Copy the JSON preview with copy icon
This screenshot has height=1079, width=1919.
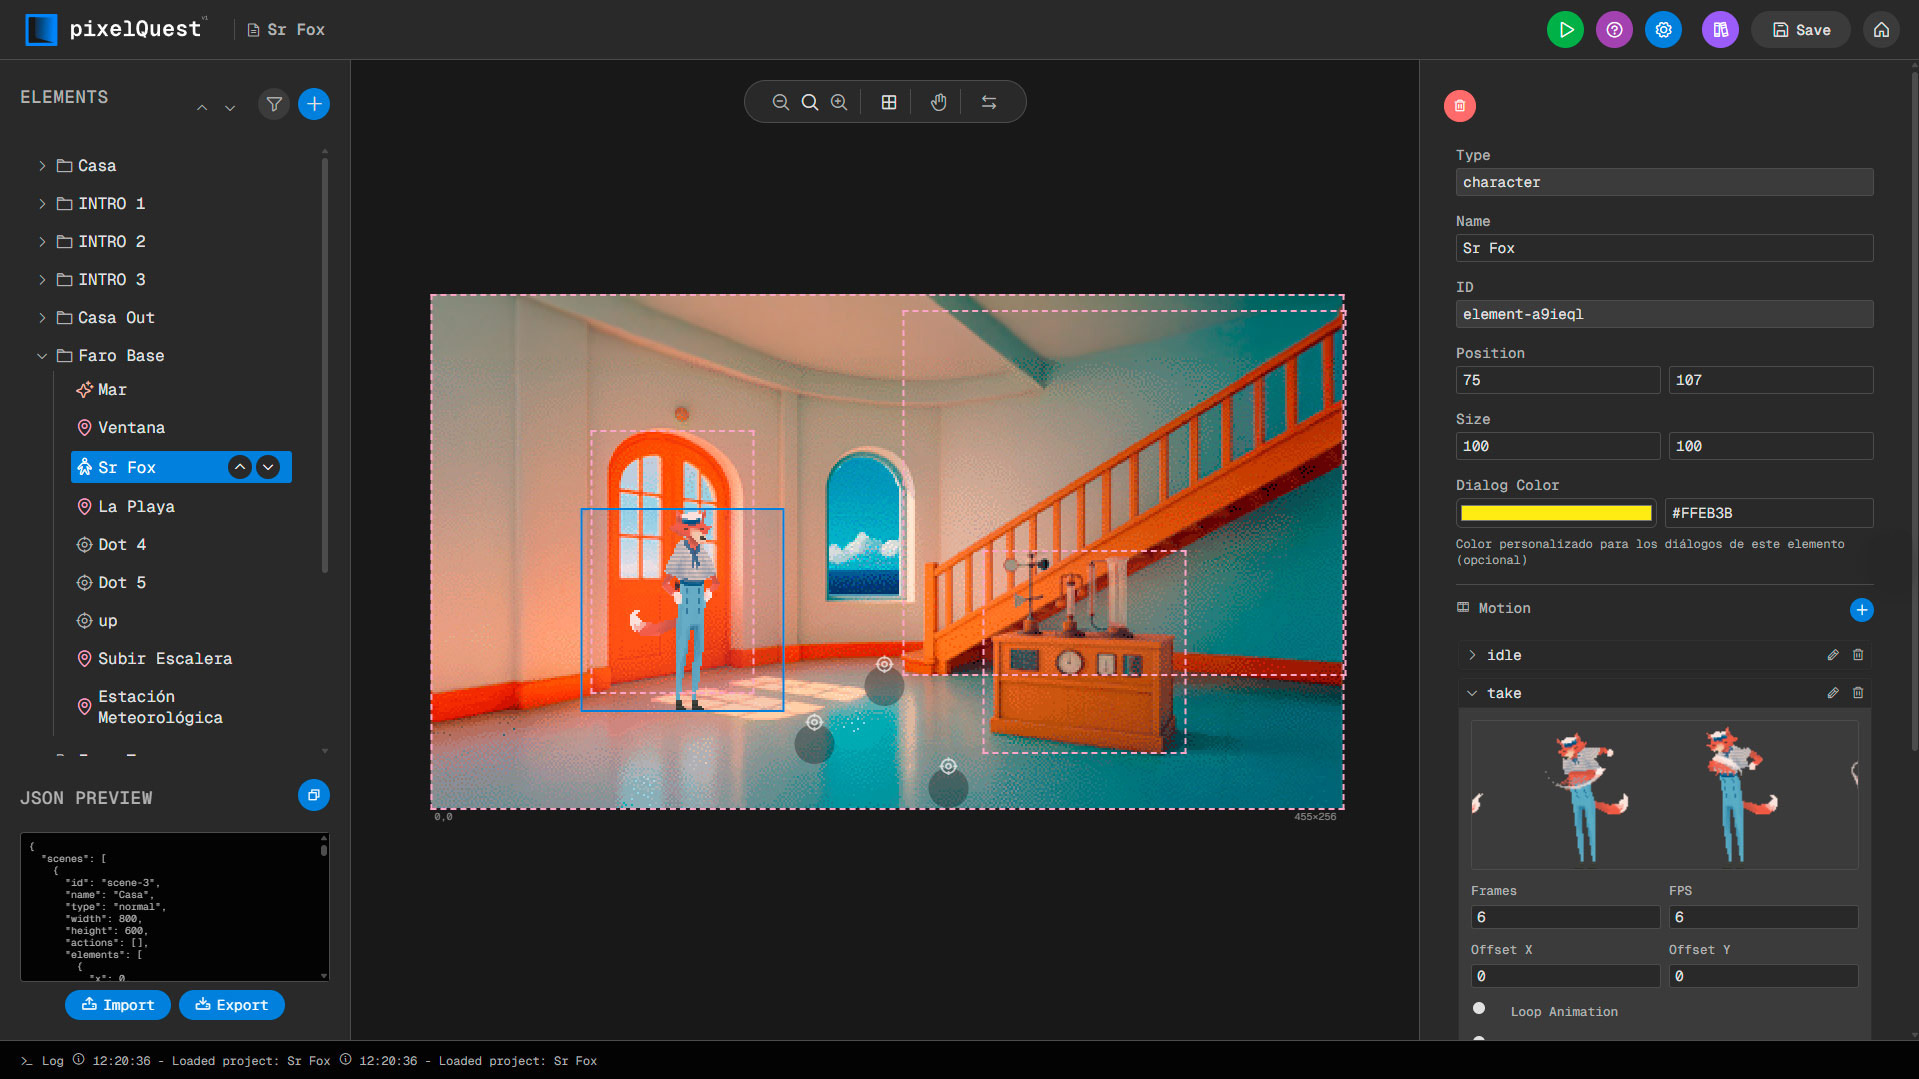click(313, 795)
